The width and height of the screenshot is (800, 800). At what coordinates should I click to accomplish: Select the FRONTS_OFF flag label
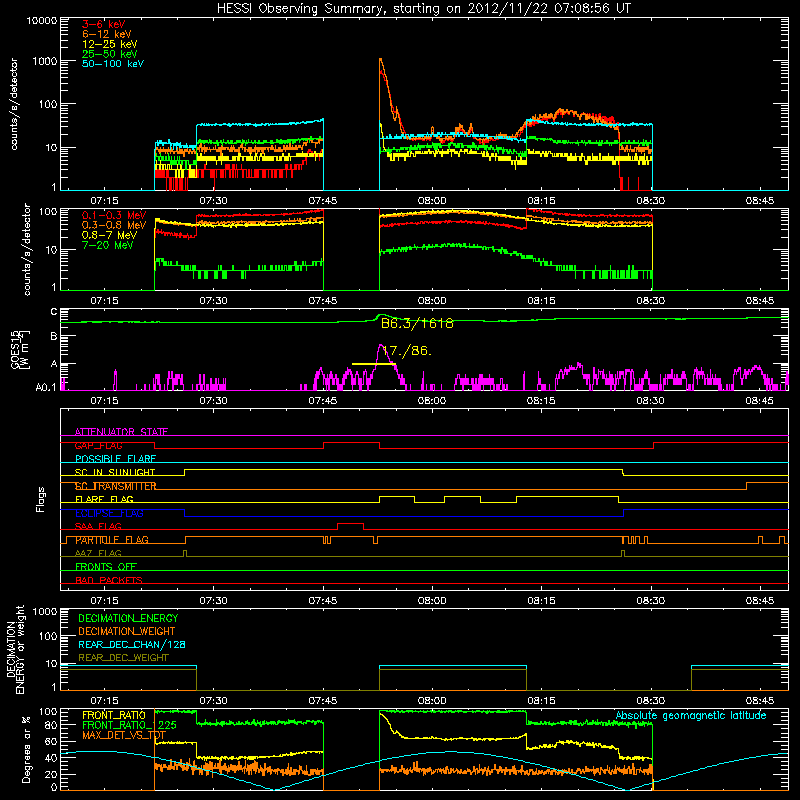(x=106, y=567)
